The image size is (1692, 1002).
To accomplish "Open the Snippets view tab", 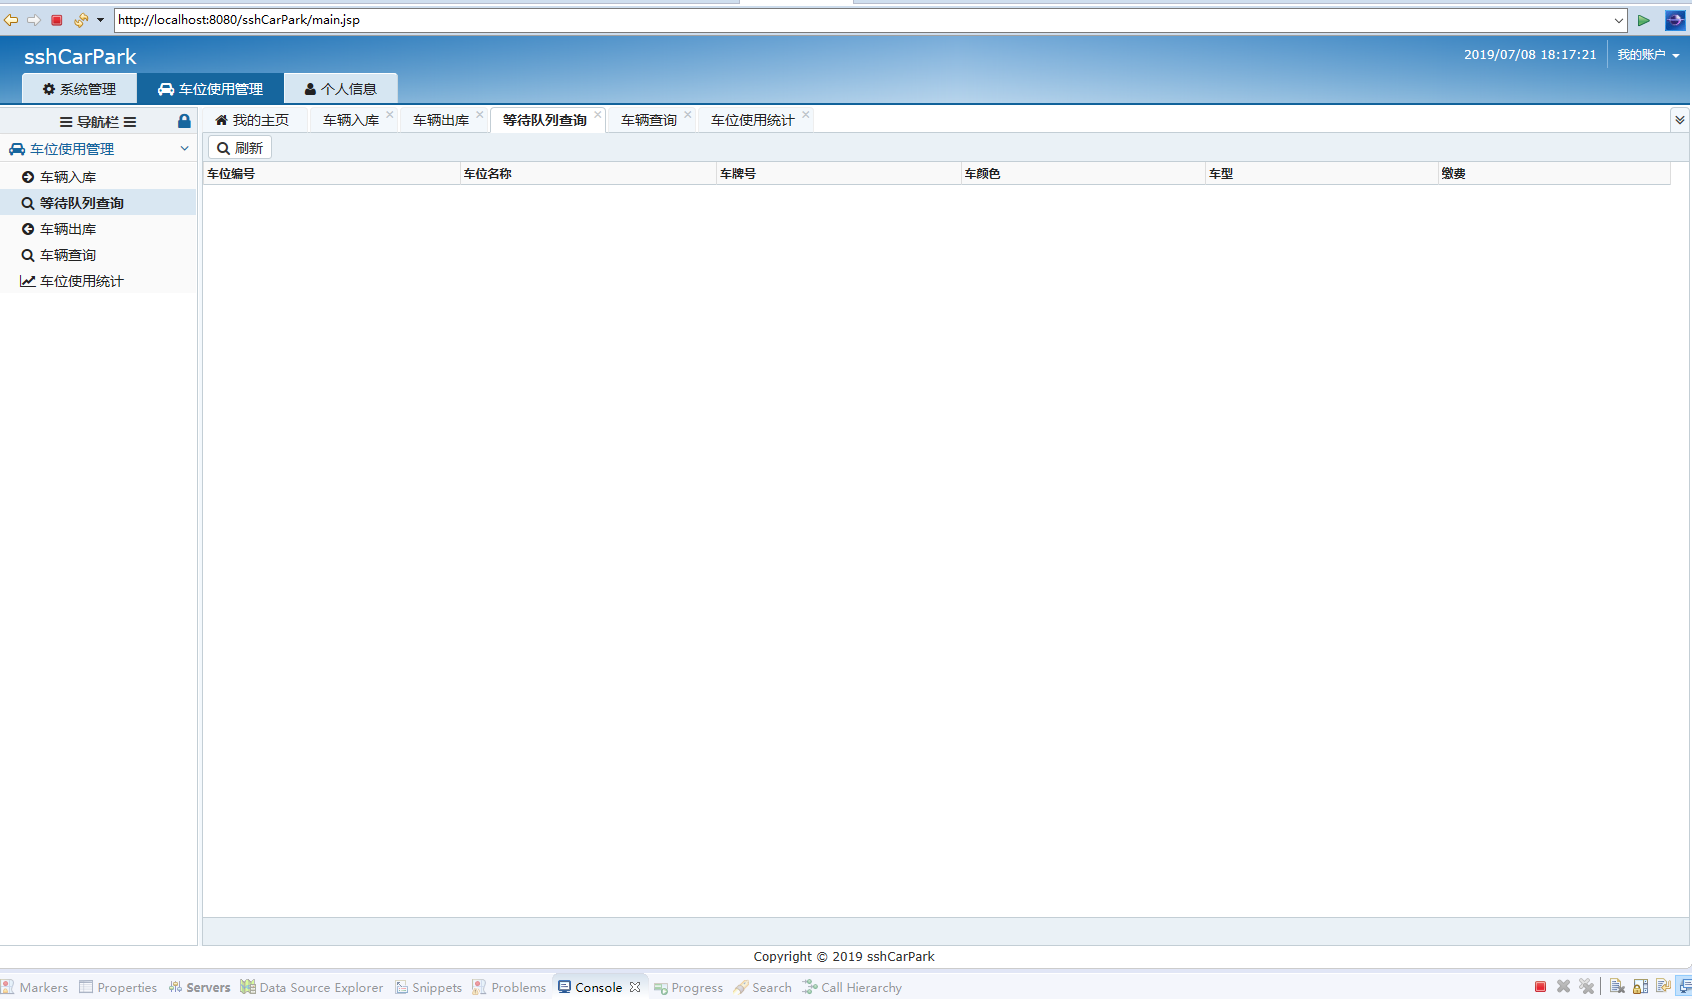I will click(x=428, y=988).
